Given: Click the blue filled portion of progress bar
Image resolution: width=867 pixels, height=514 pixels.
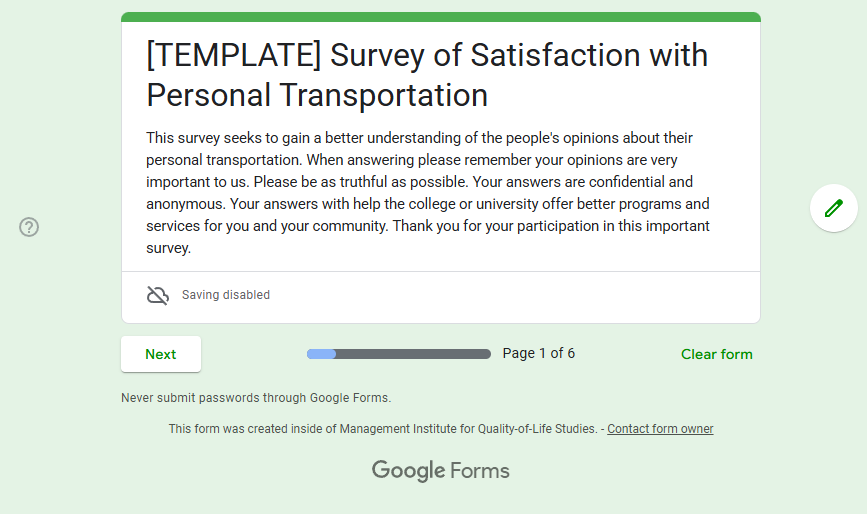Looking at the screenshot, I should click(x=321, y=354).
